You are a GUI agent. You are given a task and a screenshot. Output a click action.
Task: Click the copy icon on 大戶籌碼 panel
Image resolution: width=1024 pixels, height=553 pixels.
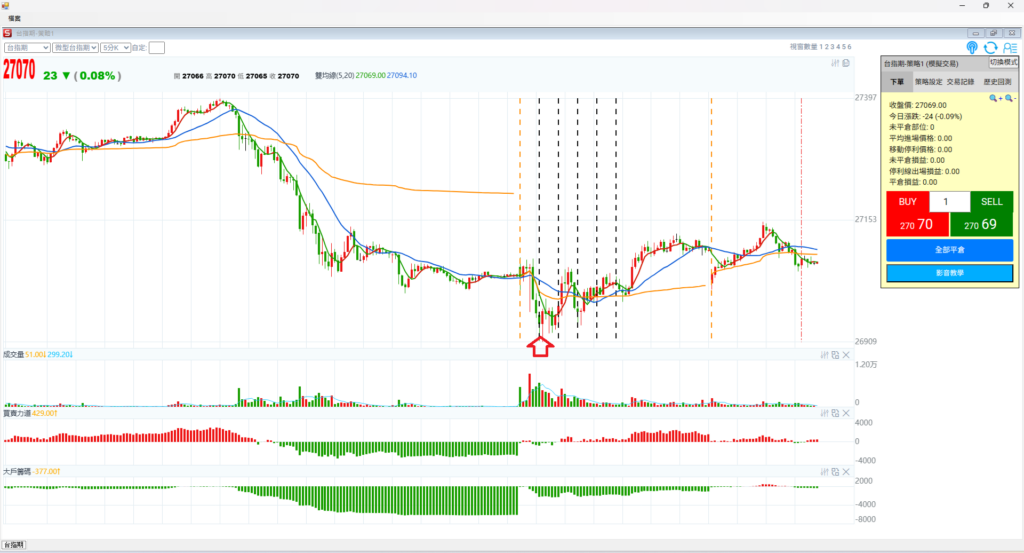(x=835, y=470)
